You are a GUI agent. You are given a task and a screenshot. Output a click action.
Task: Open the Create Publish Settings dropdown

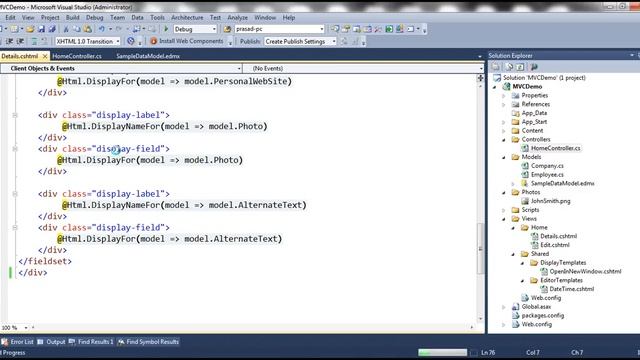(300, 41)
